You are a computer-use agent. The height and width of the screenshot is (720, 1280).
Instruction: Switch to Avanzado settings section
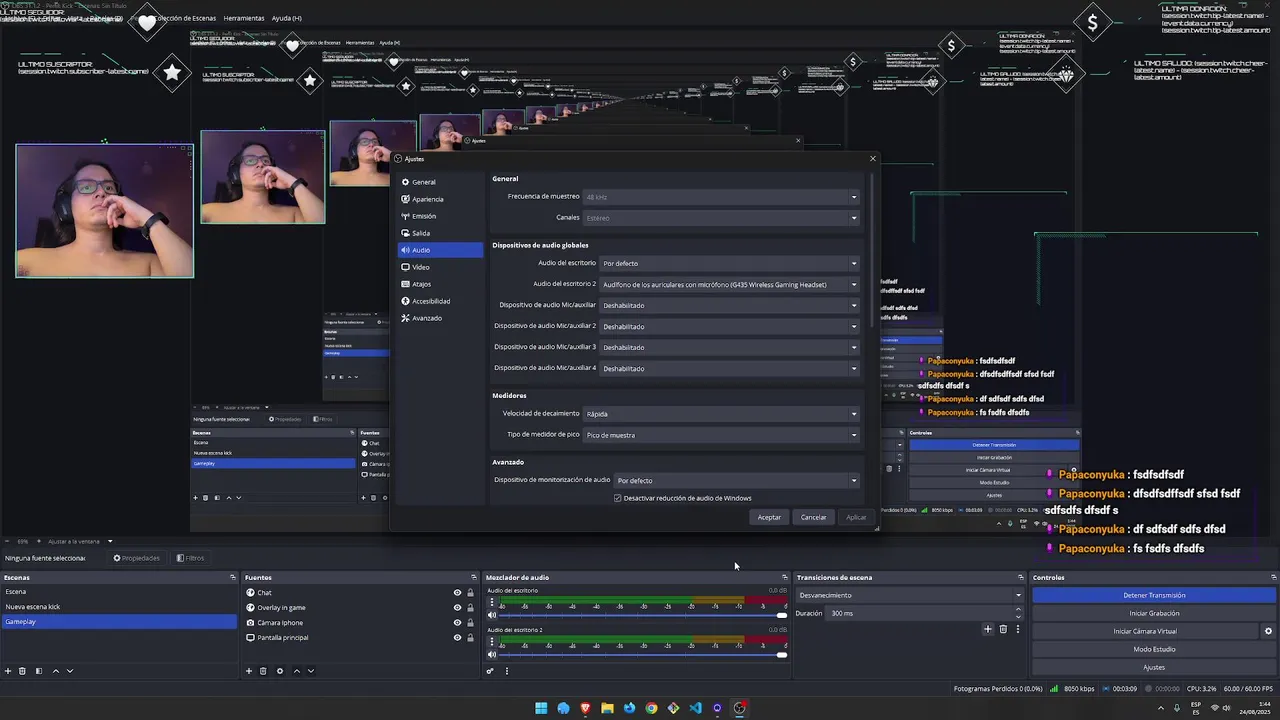coord(440,318)
